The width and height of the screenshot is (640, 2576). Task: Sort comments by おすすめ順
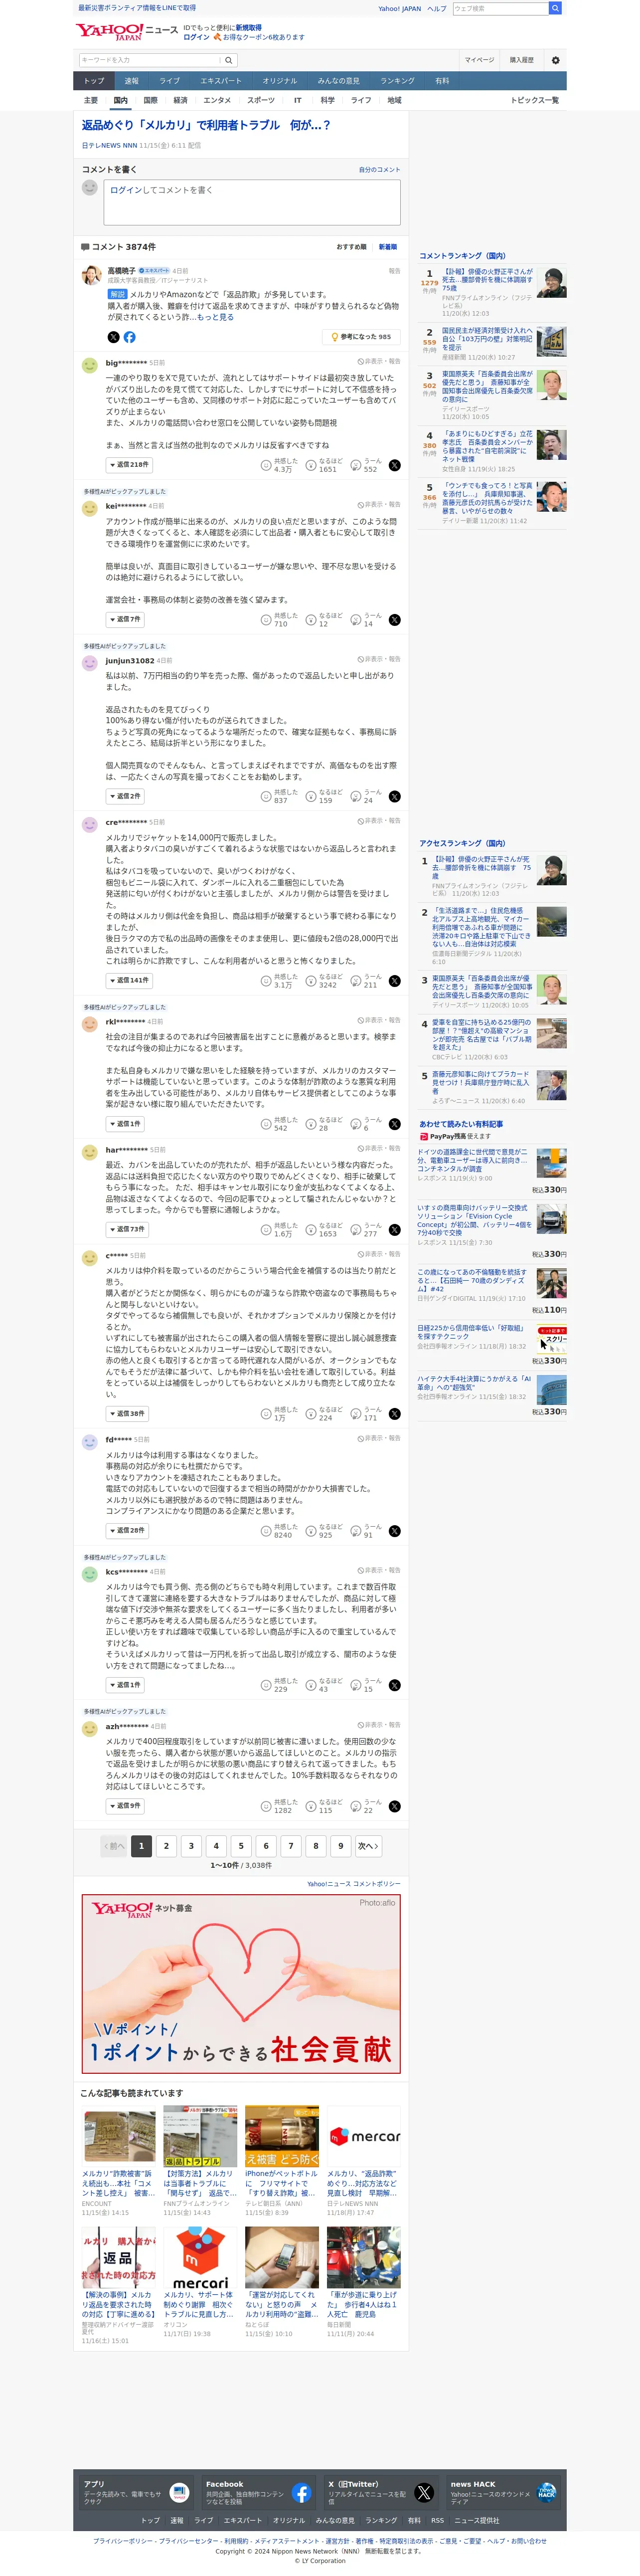(x=351, y=247)
